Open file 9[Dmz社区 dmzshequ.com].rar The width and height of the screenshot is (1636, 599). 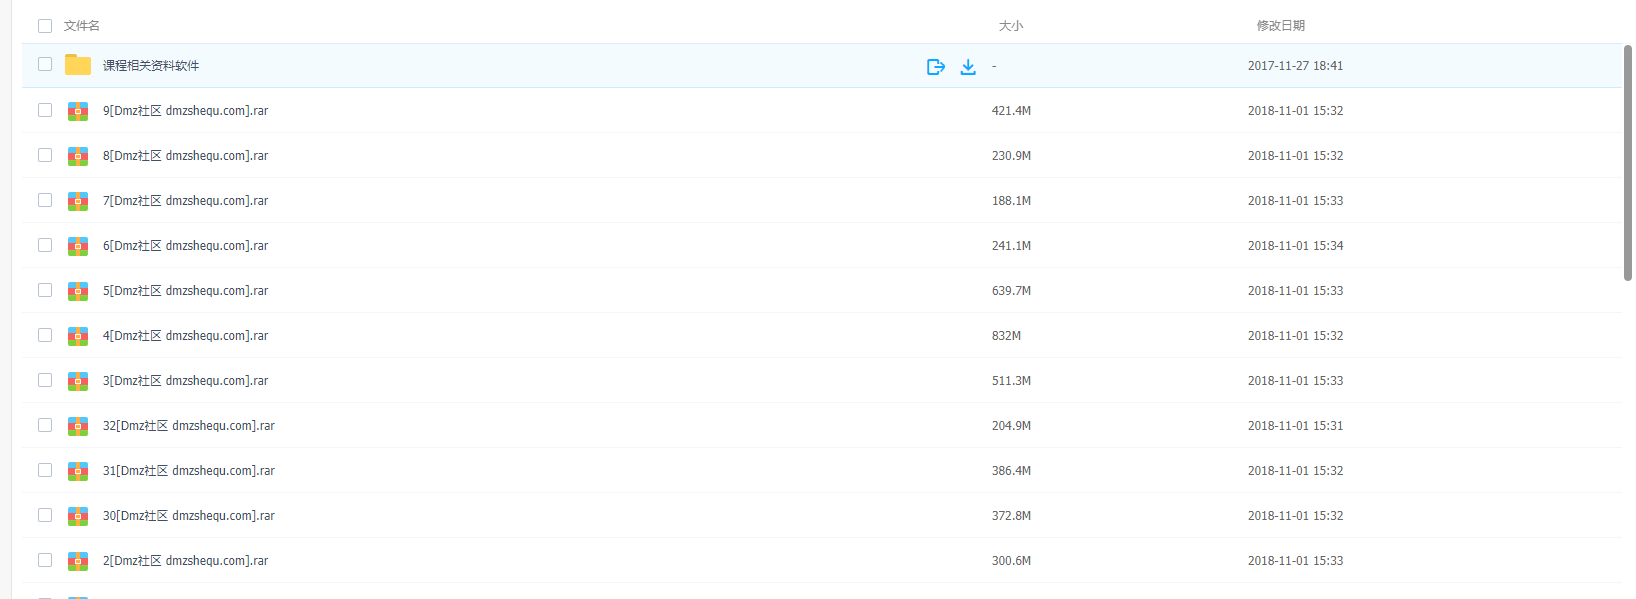[185, 111]
